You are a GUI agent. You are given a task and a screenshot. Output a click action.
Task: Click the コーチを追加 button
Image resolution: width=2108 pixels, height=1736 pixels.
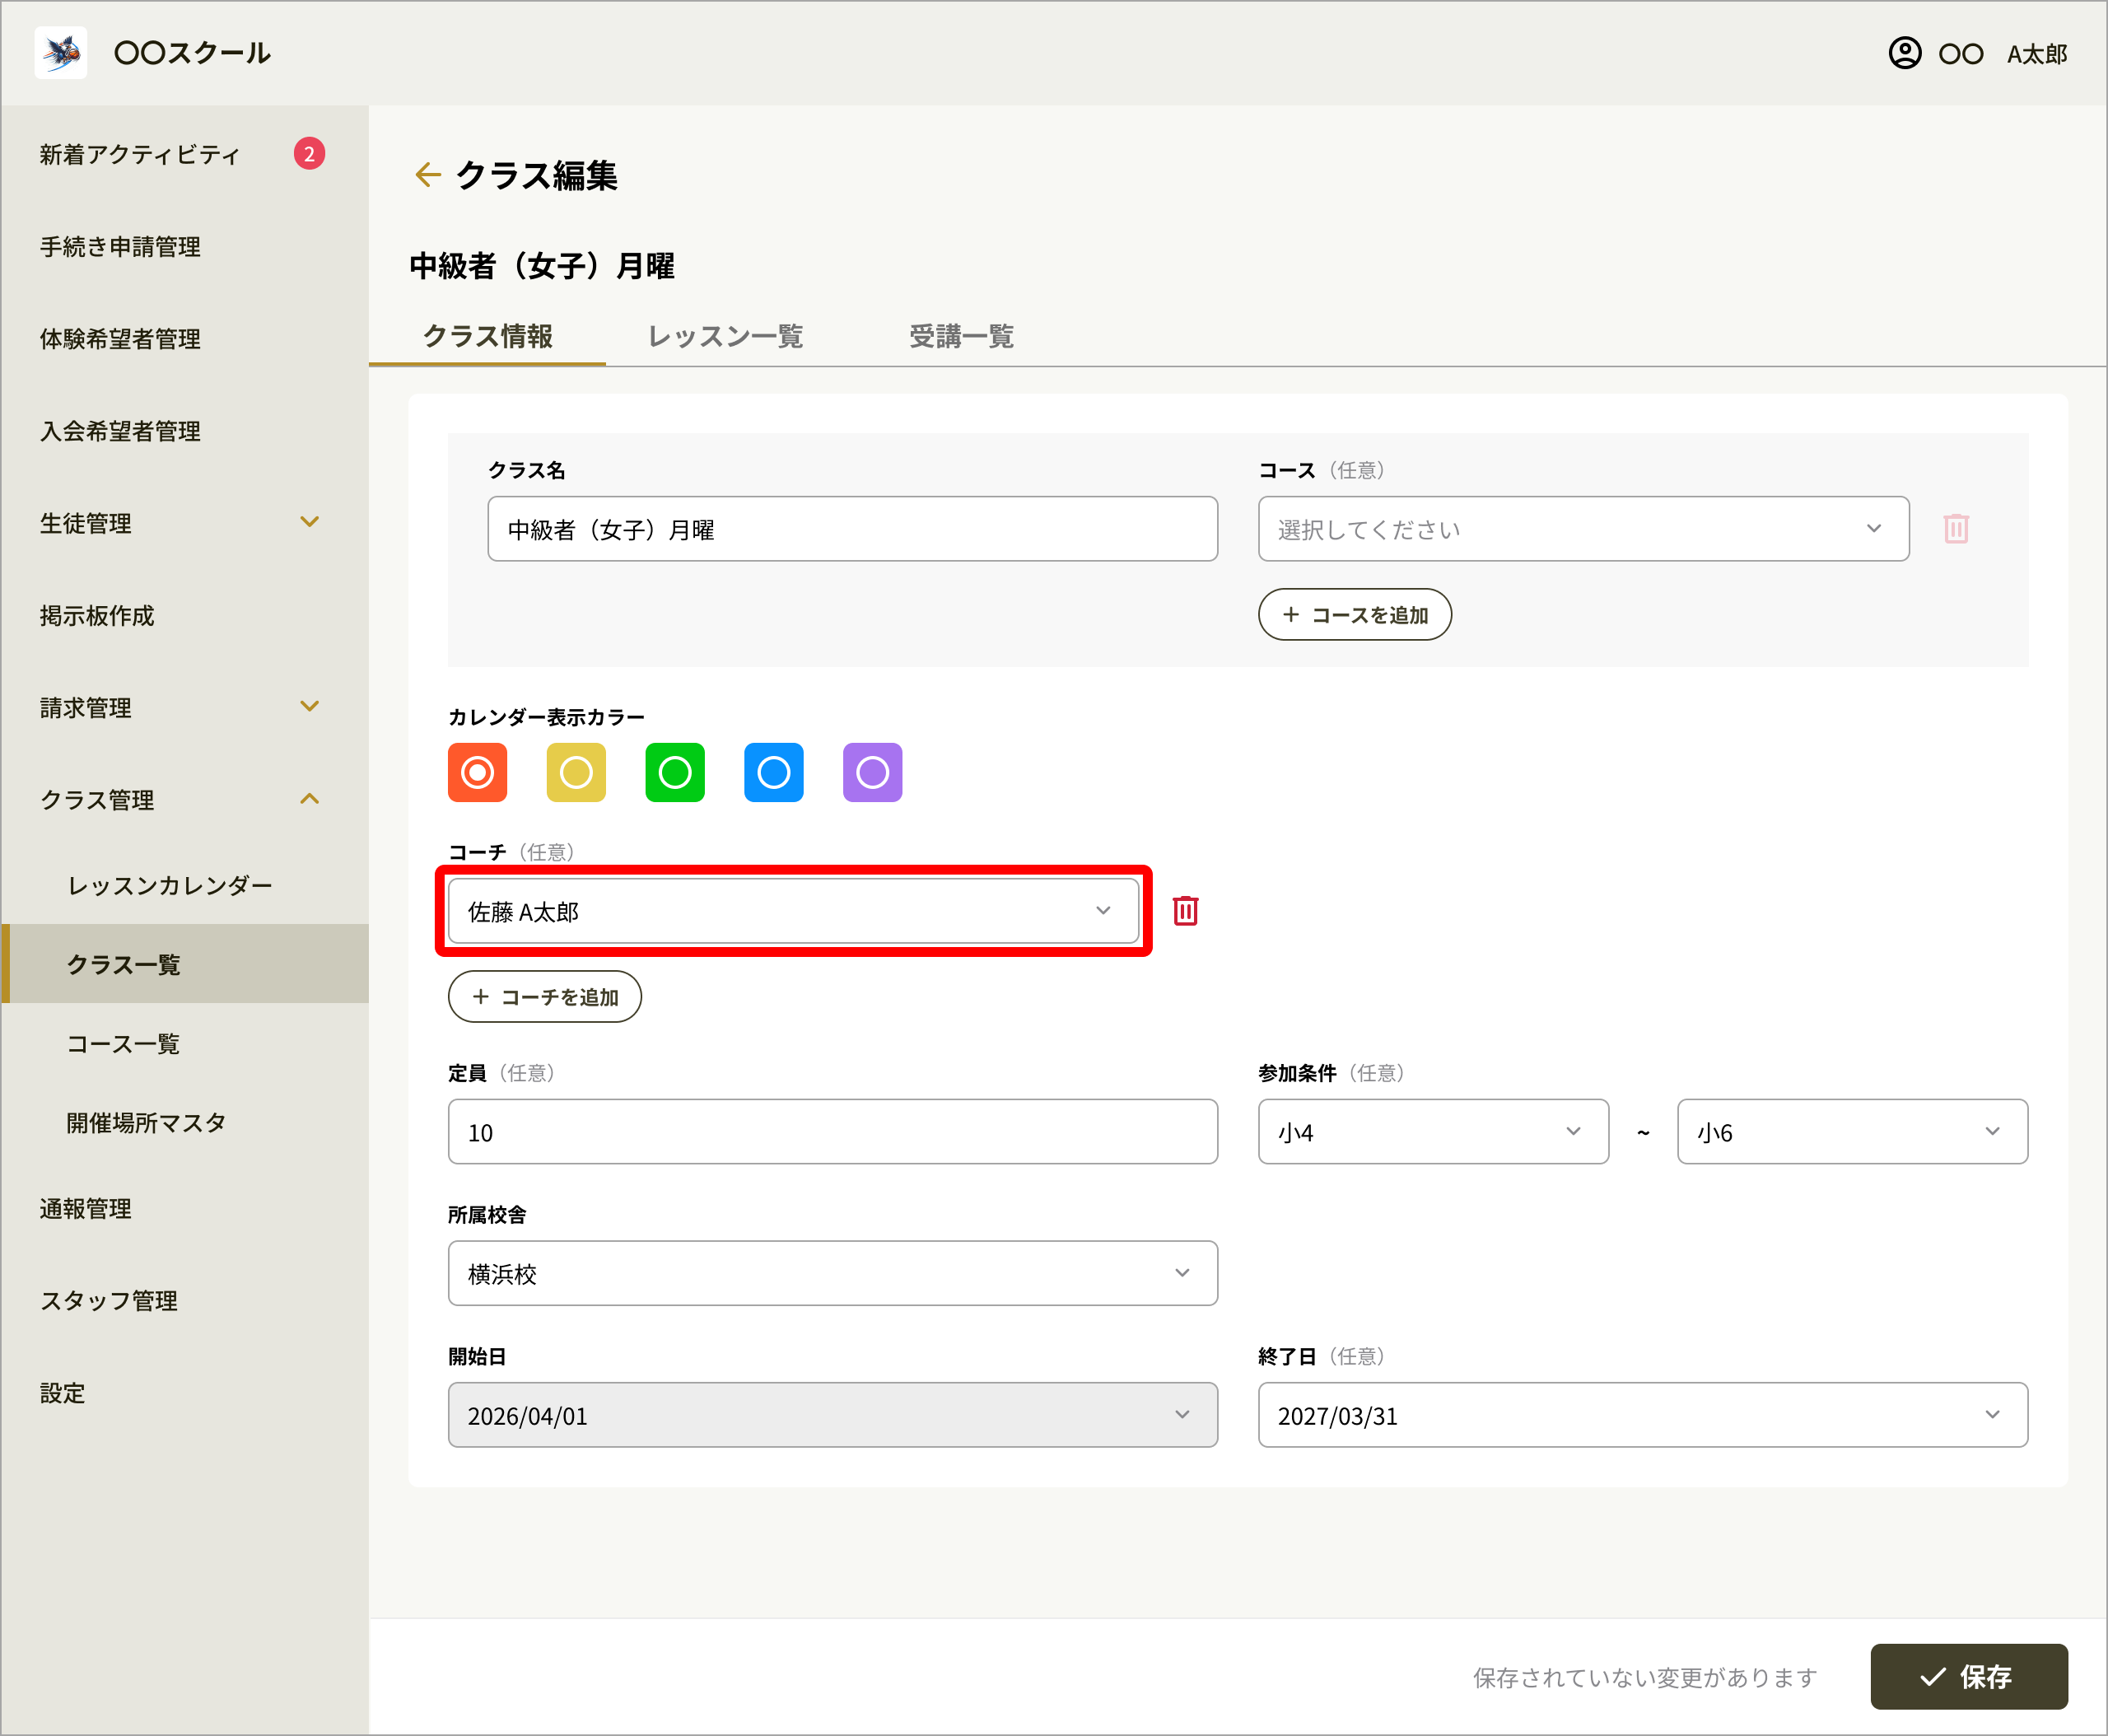(545, 997)
